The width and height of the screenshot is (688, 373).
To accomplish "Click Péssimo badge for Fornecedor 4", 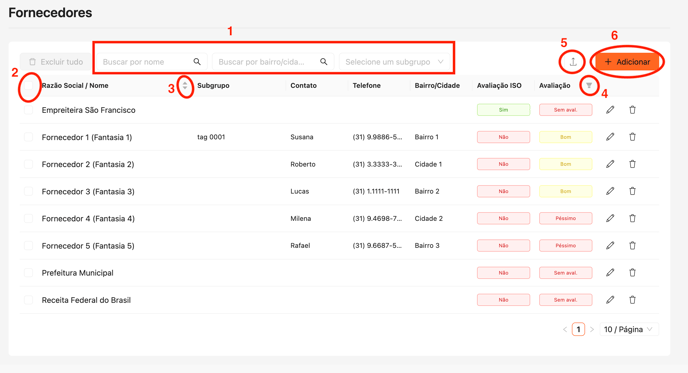I will click(566, 218).
